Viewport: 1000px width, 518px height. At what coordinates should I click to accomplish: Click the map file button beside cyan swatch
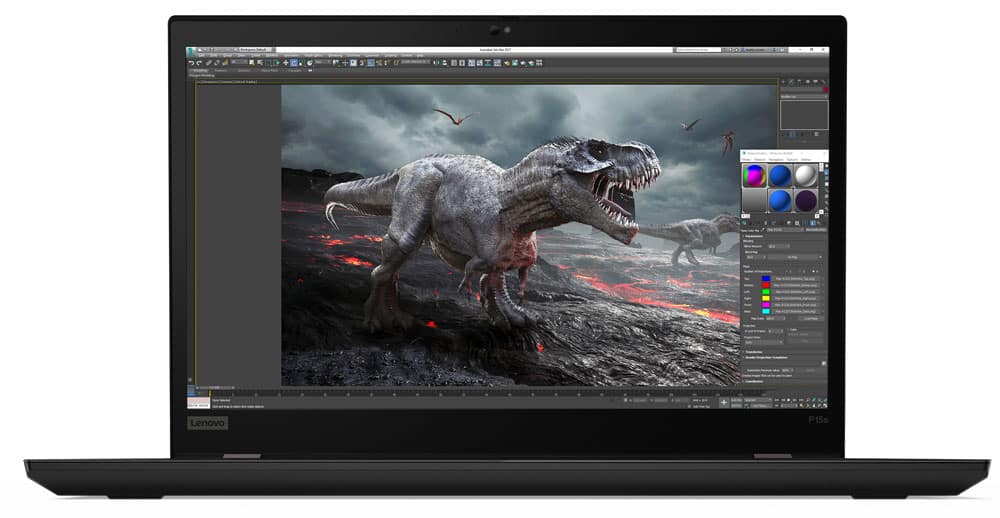pos(797,311)
